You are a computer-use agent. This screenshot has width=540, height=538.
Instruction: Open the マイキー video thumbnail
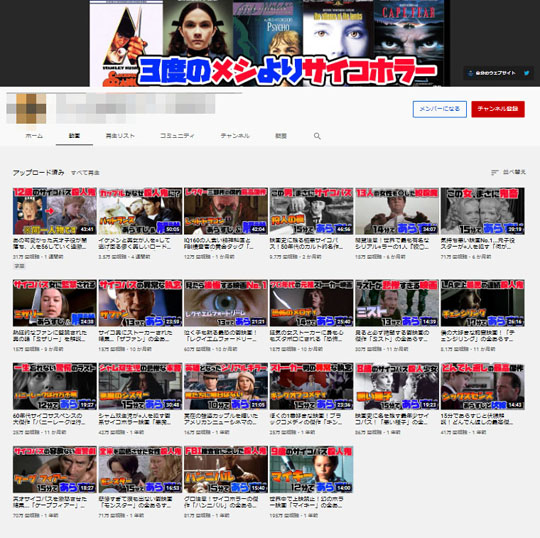point(311,469)
